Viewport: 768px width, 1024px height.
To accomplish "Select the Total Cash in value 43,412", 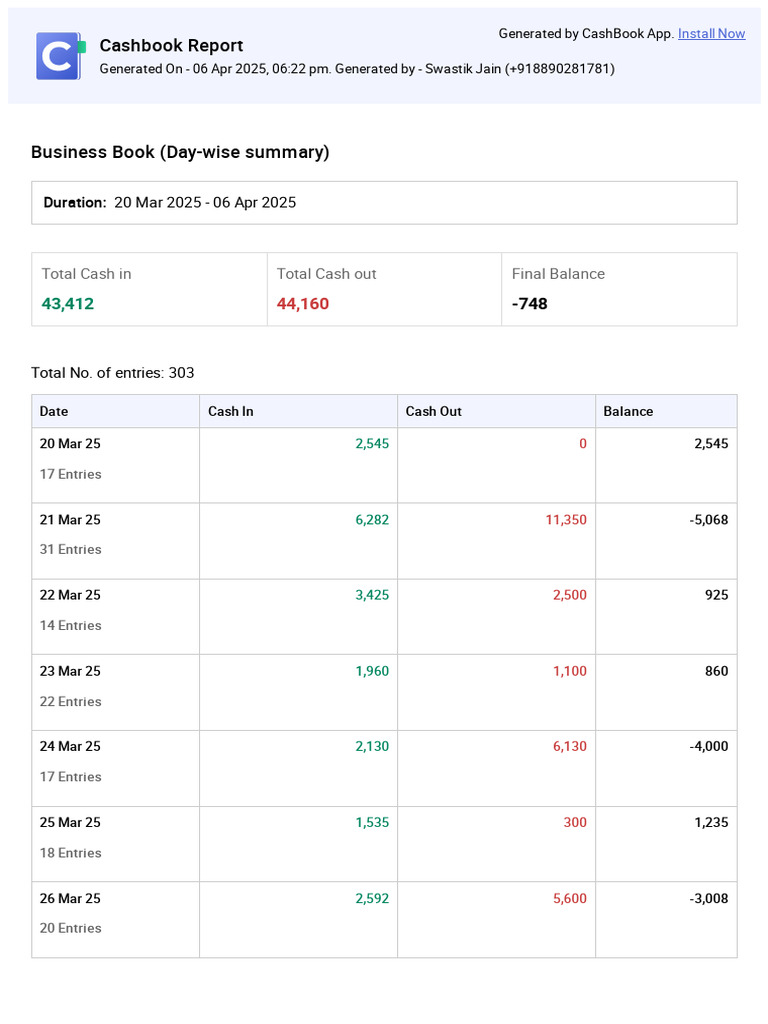I will coord(68,304).
